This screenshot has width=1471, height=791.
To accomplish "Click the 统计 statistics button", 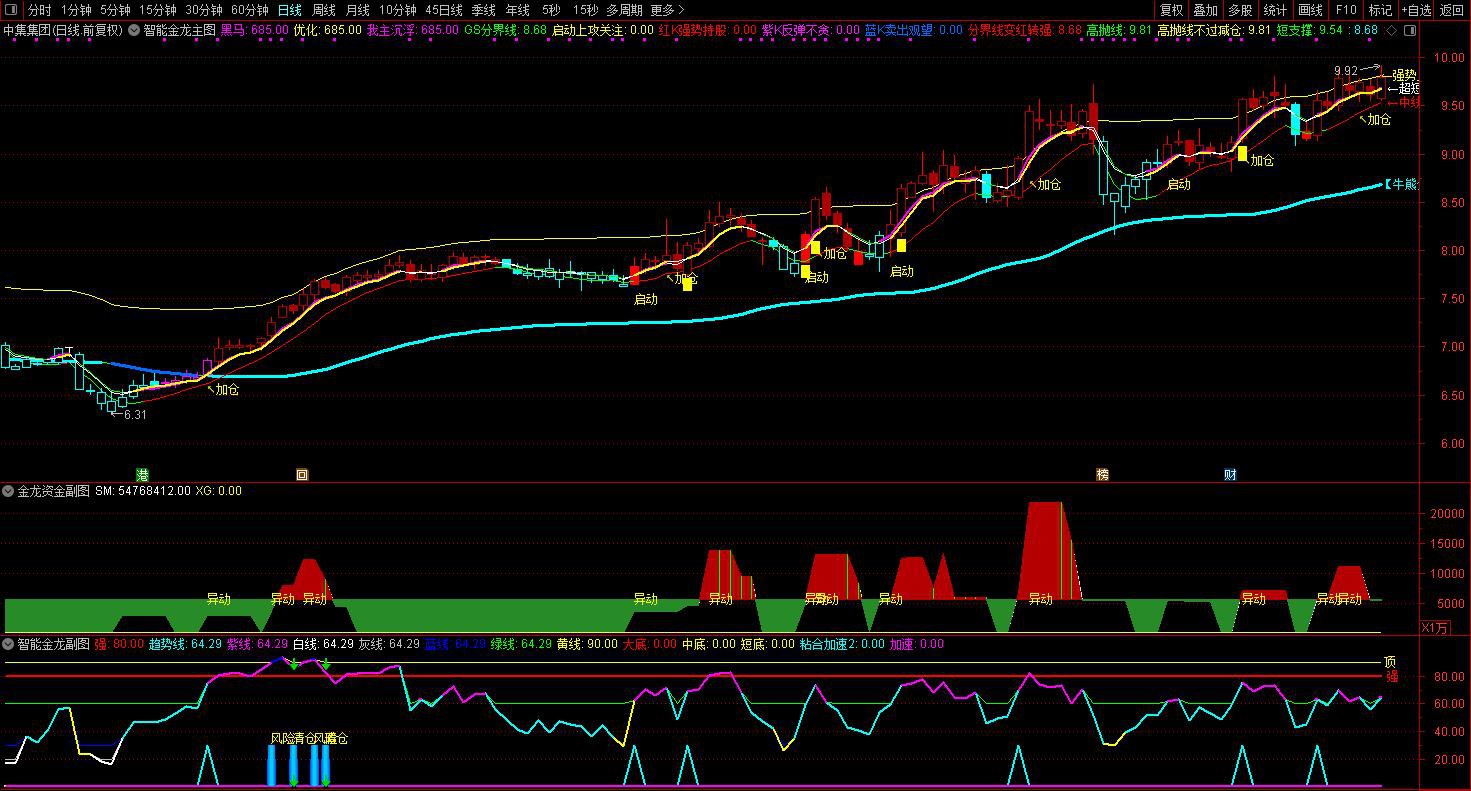I will coord(1275,10).
